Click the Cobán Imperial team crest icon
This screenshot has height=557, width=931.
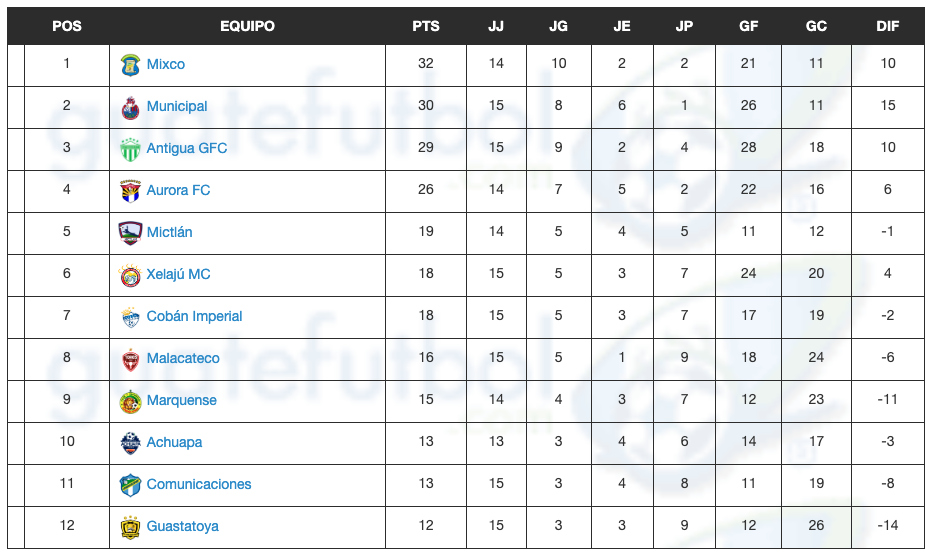coord(130,316)
